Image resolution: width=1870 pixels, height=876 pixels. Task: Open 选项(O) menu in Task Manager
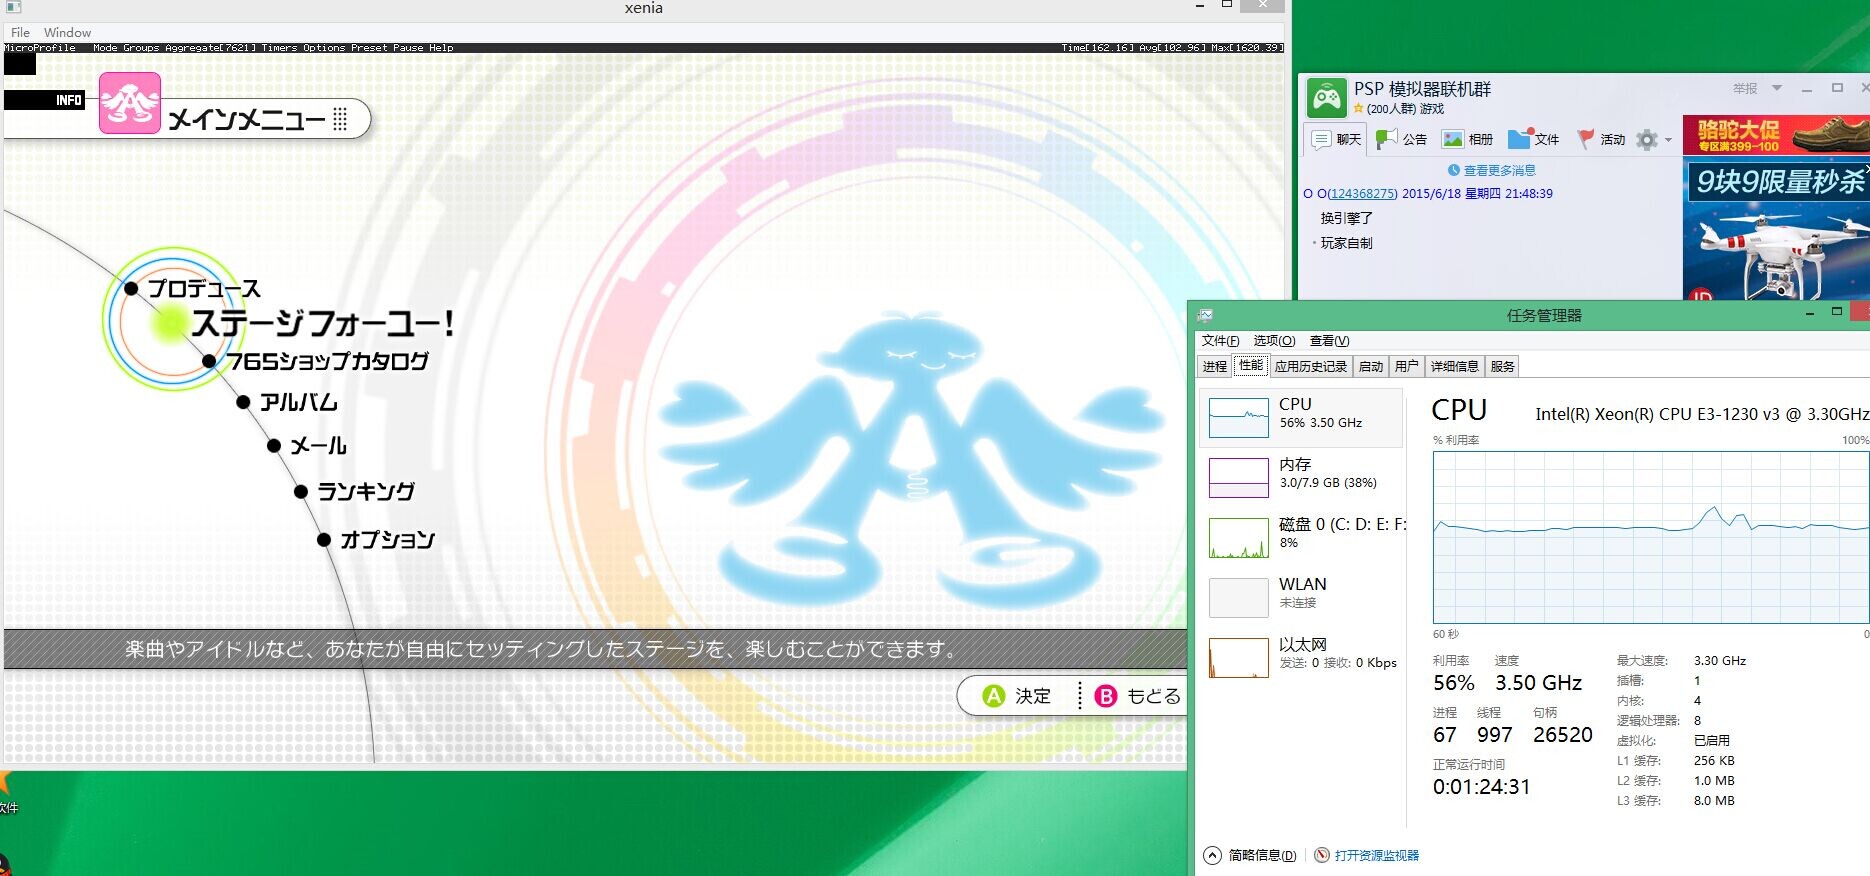1274,341
